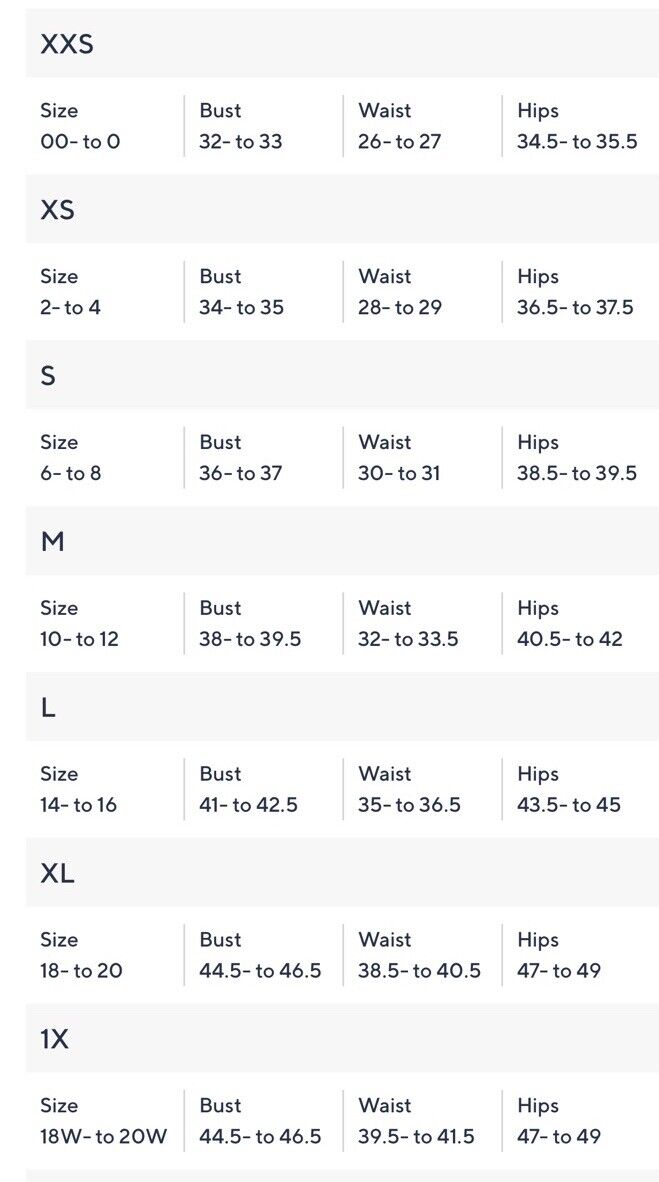This screenshot has width=659, height=1182.
Task: Select waist value 32- to 33.5
Action: [x=409, y=639]
